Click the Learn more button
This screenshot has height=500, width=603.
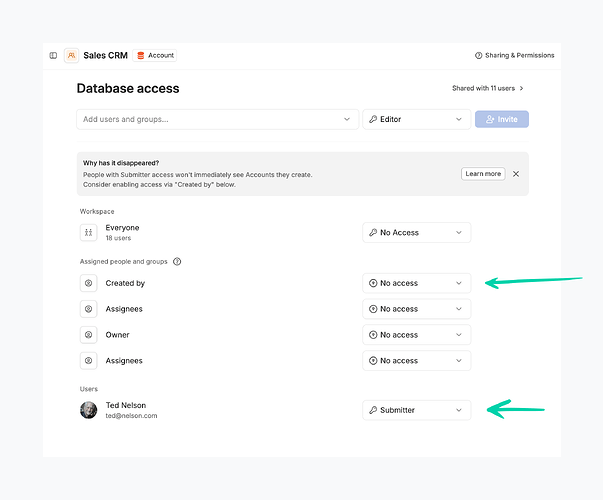[x=483, y=174]
